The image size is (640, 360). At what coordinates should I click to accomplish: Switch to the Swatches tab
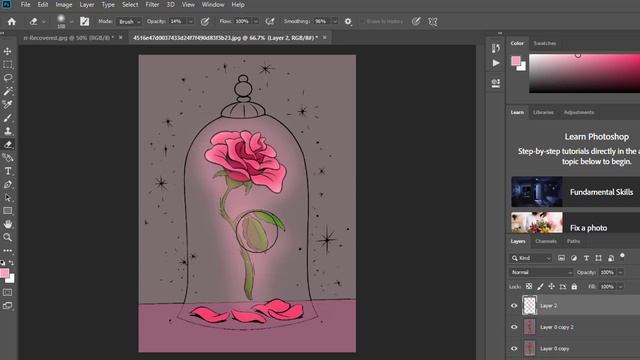pos(544,43)
